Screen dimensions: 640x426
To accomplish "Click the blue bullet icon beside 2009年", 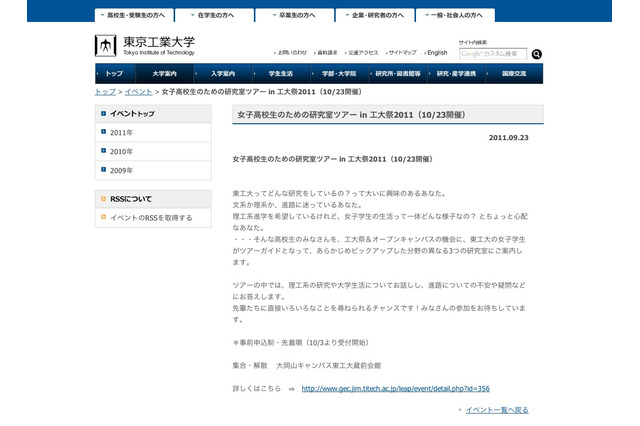I will click(x=103, y=169).
